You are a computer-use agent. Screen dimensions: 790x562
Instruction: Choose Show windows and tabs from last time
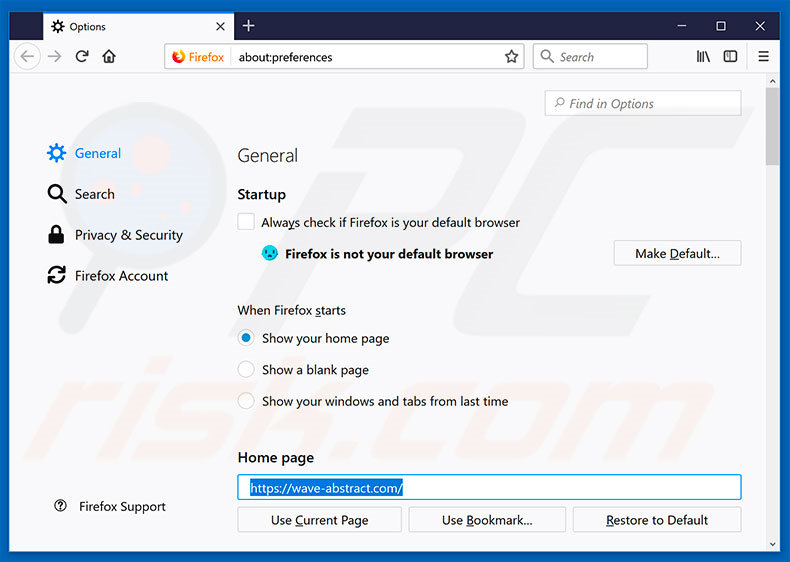tap(246, 401)
